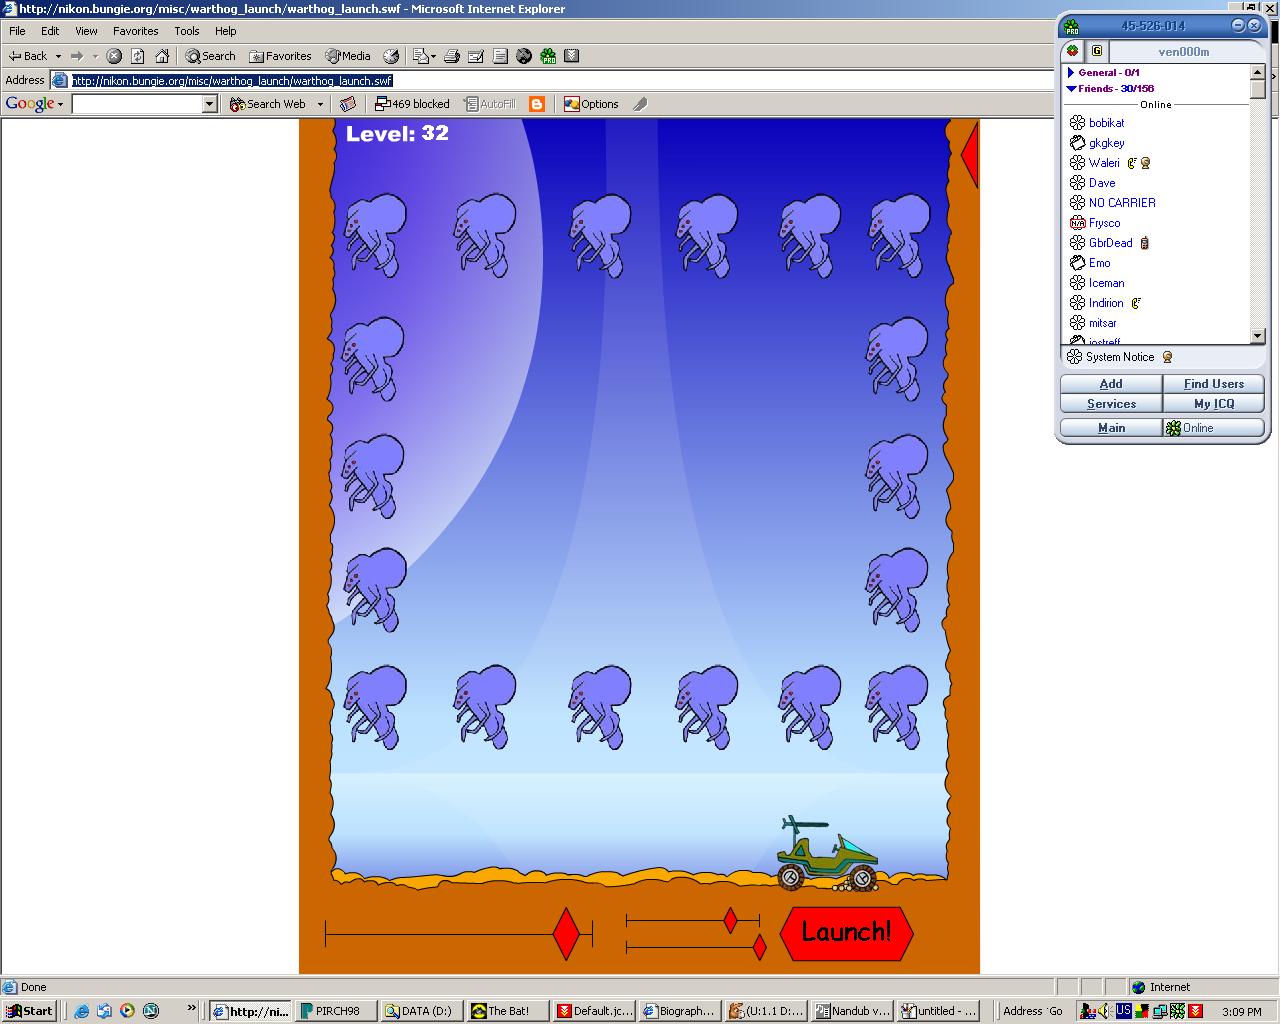This screenshot has width=1280, height=1024.
Task: Click ICQ Find Users button
Action: point(1214,384)
